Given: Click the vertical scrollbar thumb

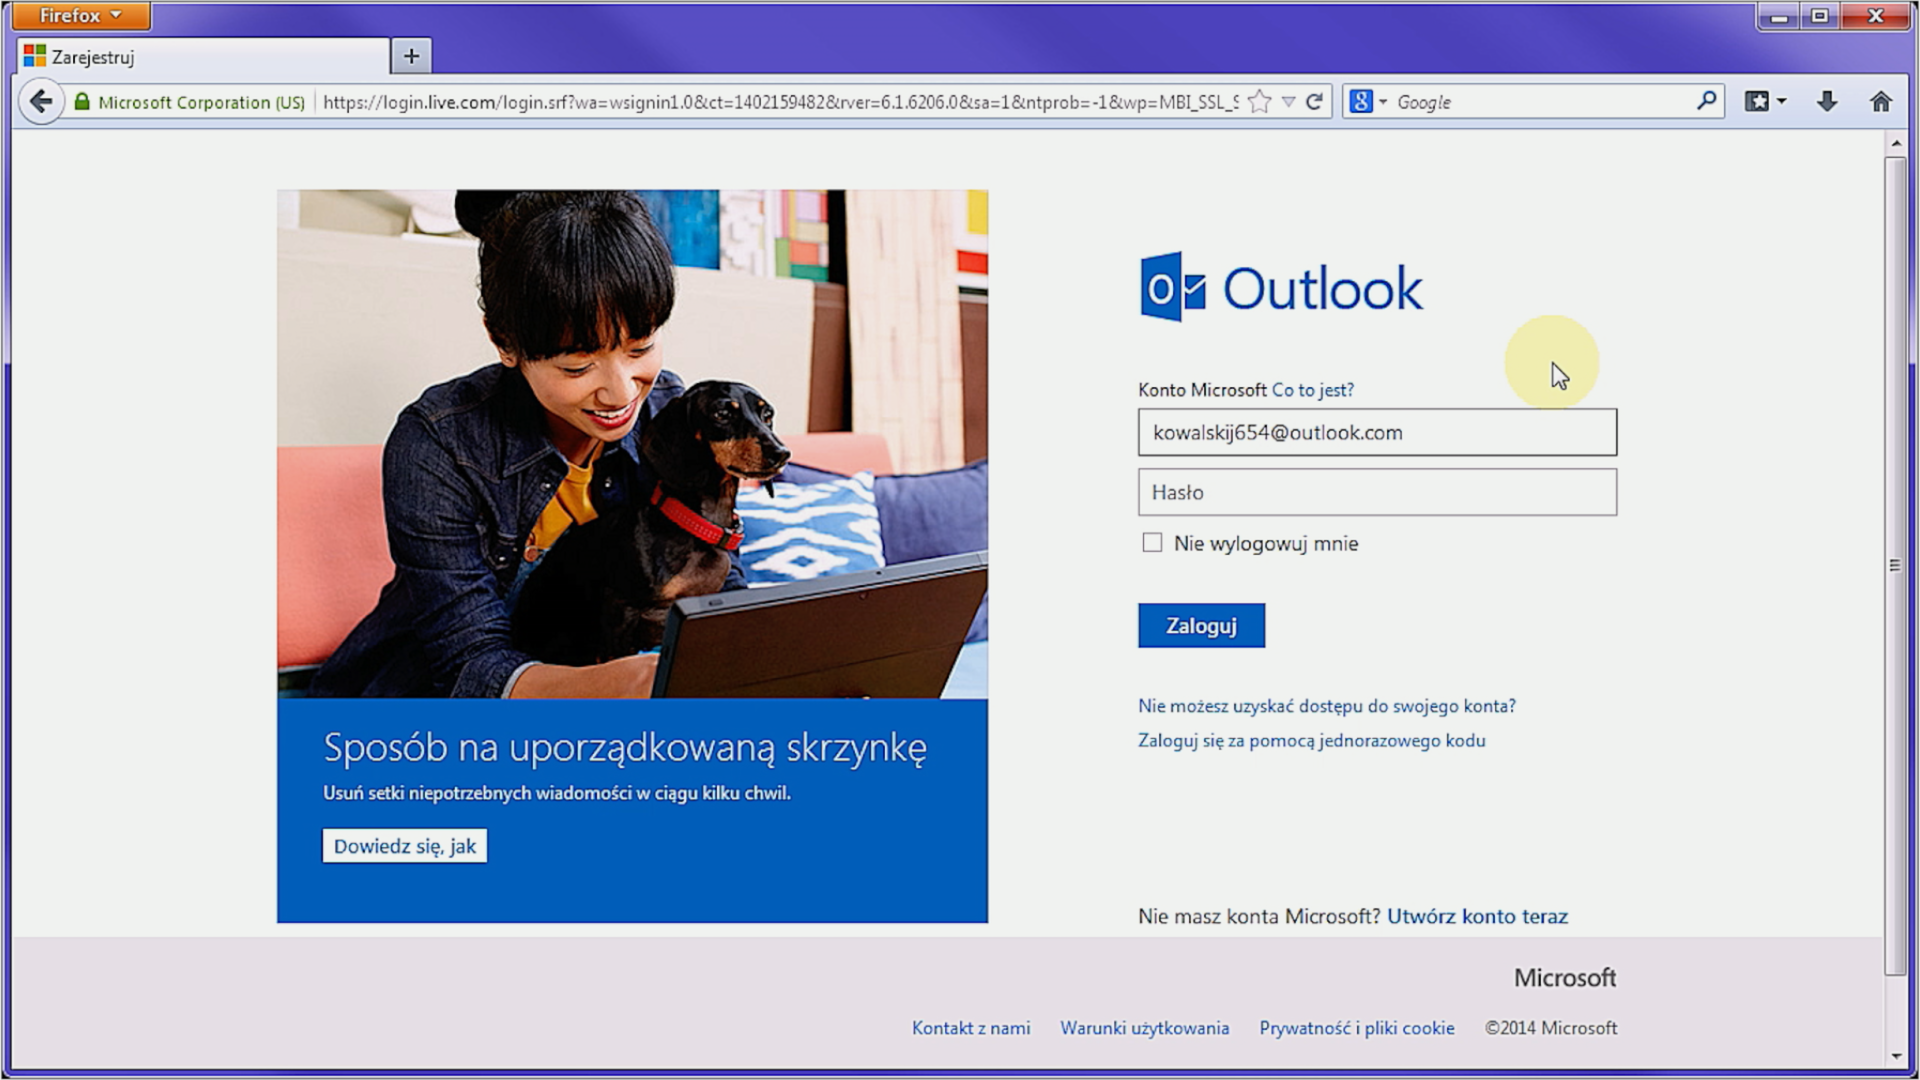Looking at the screenshot, I should (x=1896, y=565).
